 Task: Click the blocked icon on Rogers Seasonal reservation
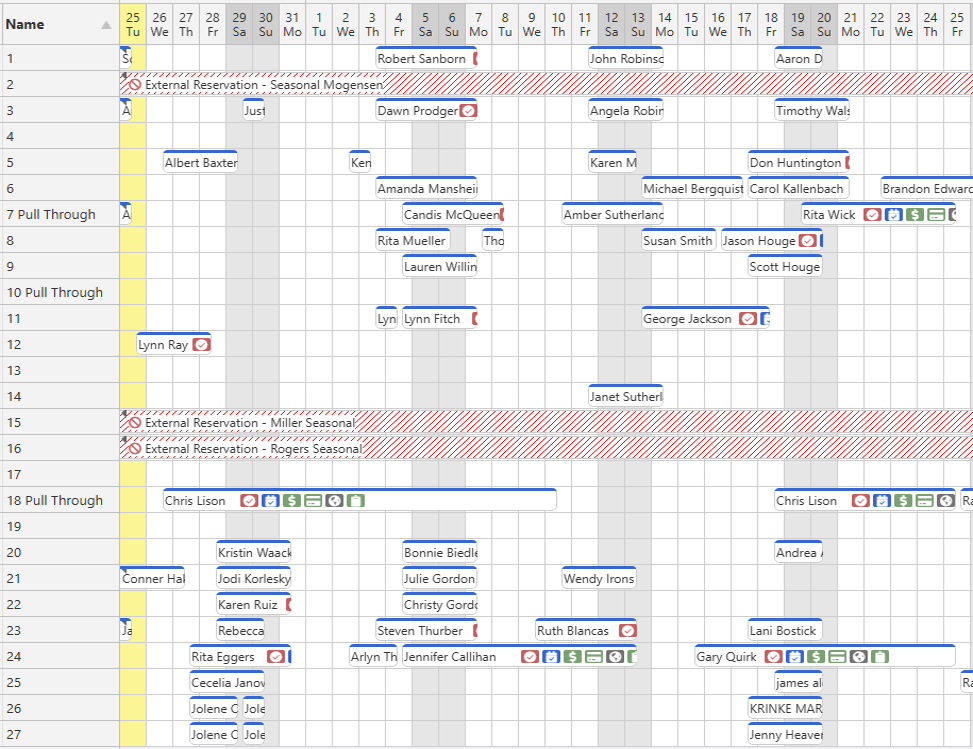click(135, 449)
